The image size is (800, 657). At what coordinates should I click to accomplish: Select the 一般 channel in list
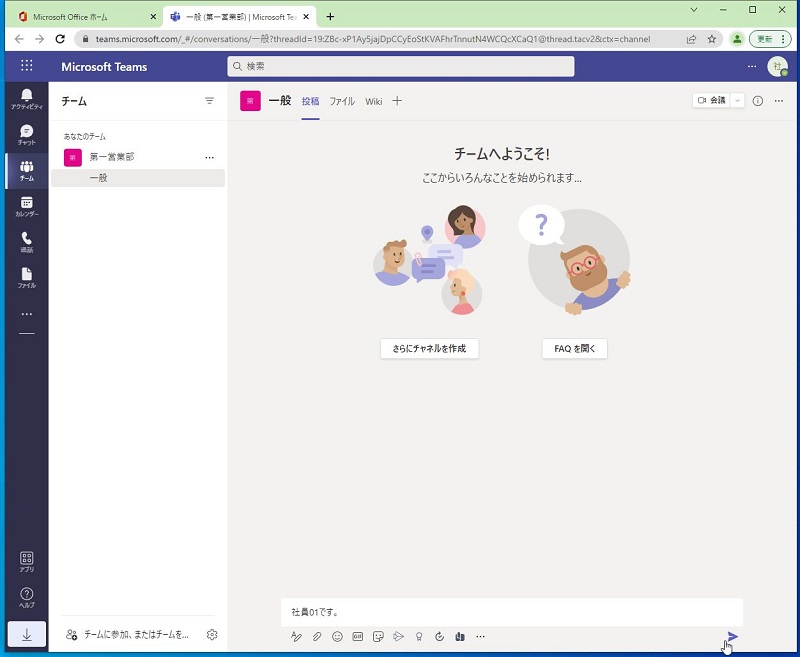(x=138, y=178)
